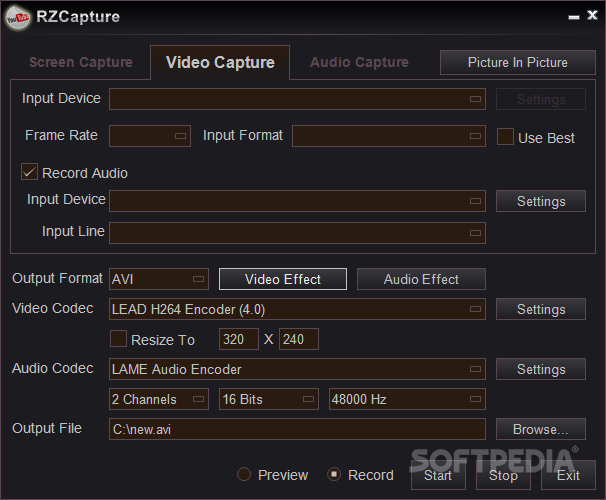This screenshot has width=606, height=500.
Task: Open the Audio Codec dropdown
Action: [x=297, y=369]
